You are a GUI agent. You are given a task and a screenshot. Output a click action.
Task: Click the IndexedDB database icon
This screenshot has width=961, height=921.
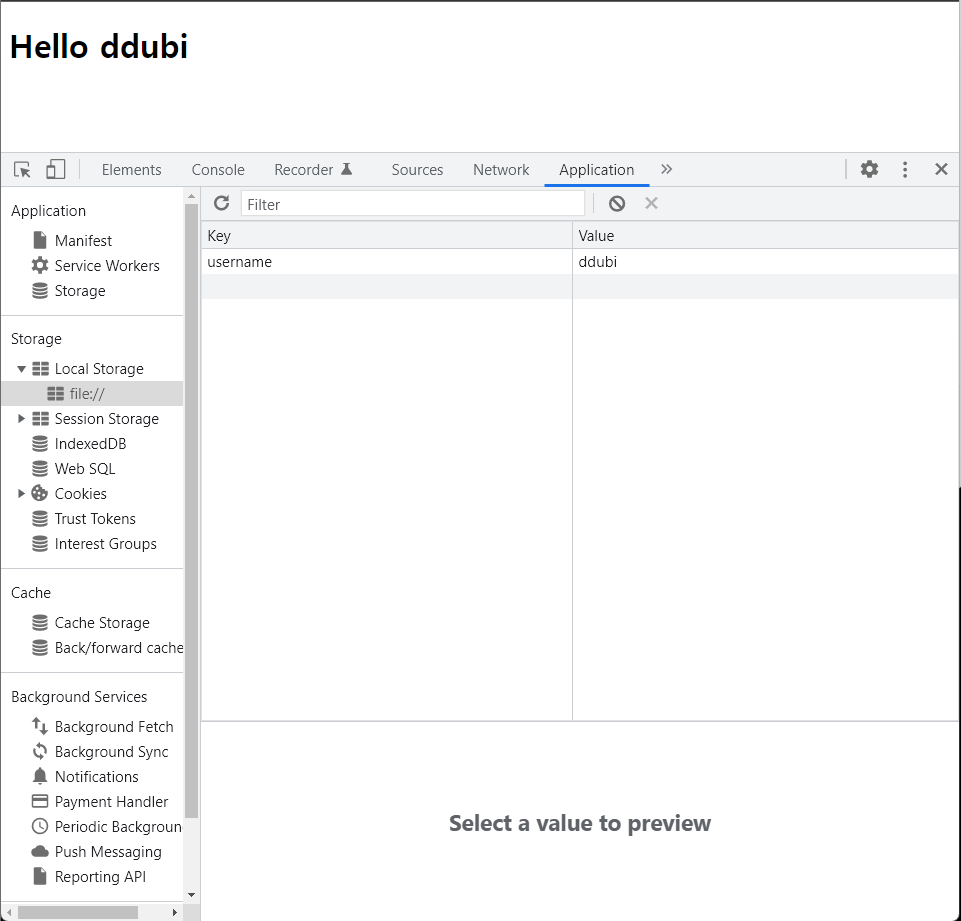pyautogui.click(x=40, y=444)
